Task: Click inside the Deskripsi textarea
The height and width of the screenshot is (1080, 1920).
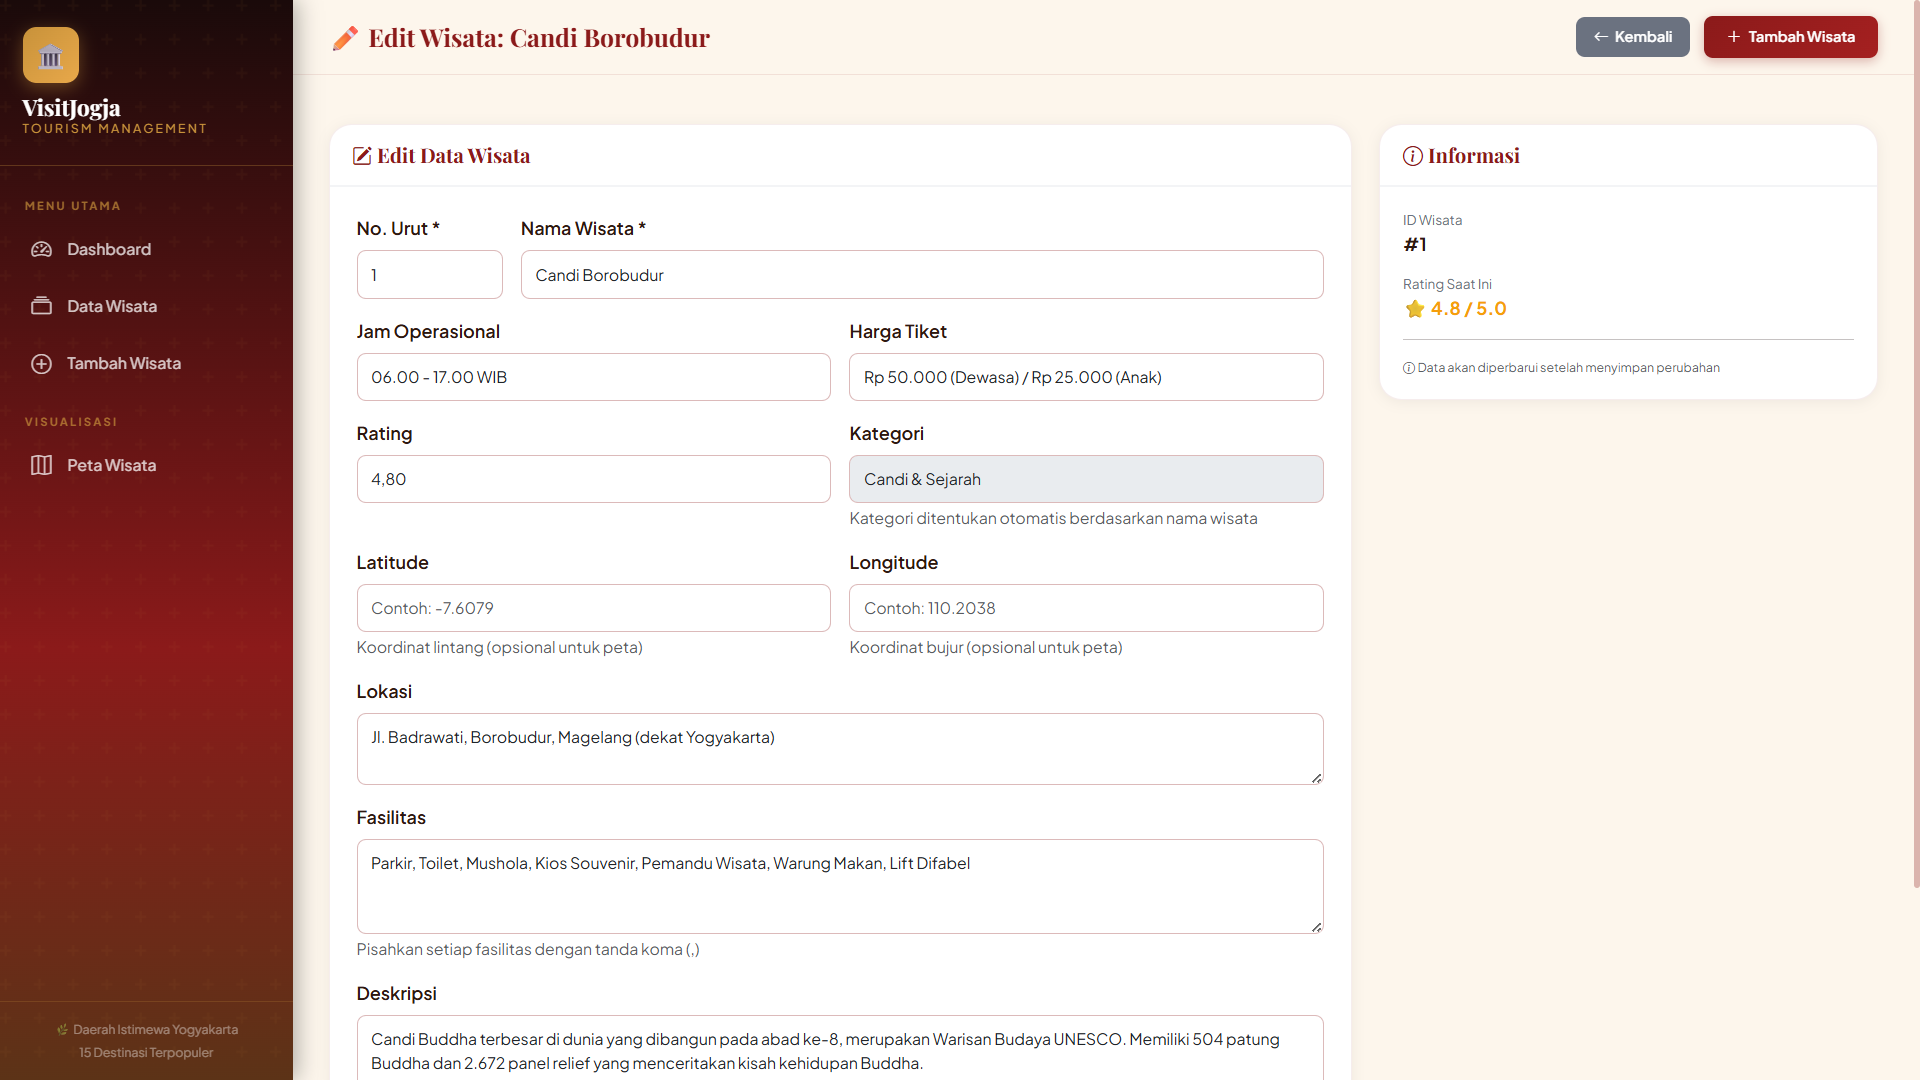Action: [x=840, y=1048]
